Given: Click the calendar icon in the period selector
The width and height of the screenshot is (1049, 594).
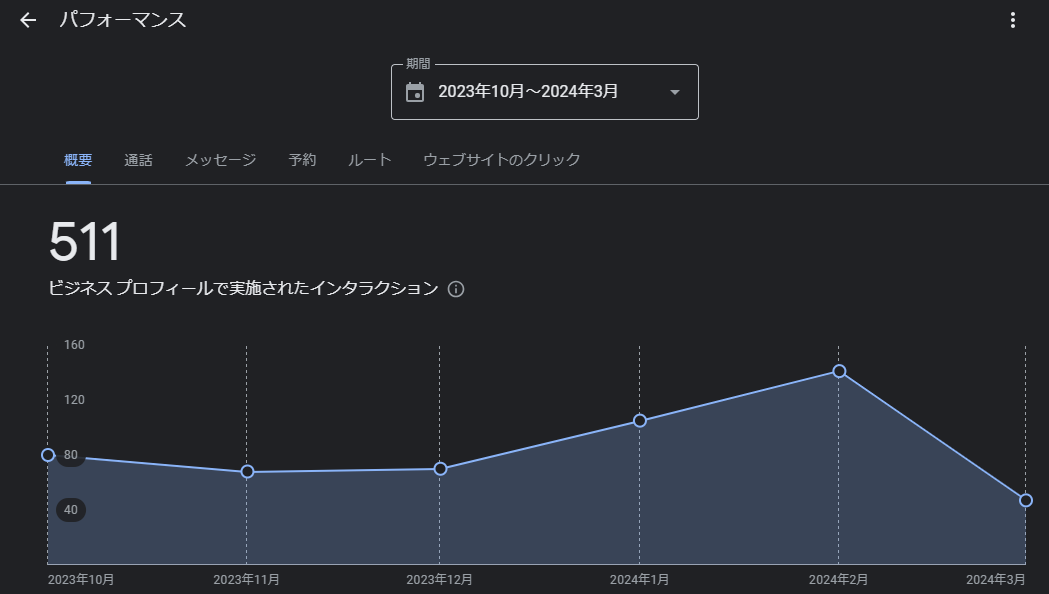Looking at the screenshot, I should tap(415, 92).
